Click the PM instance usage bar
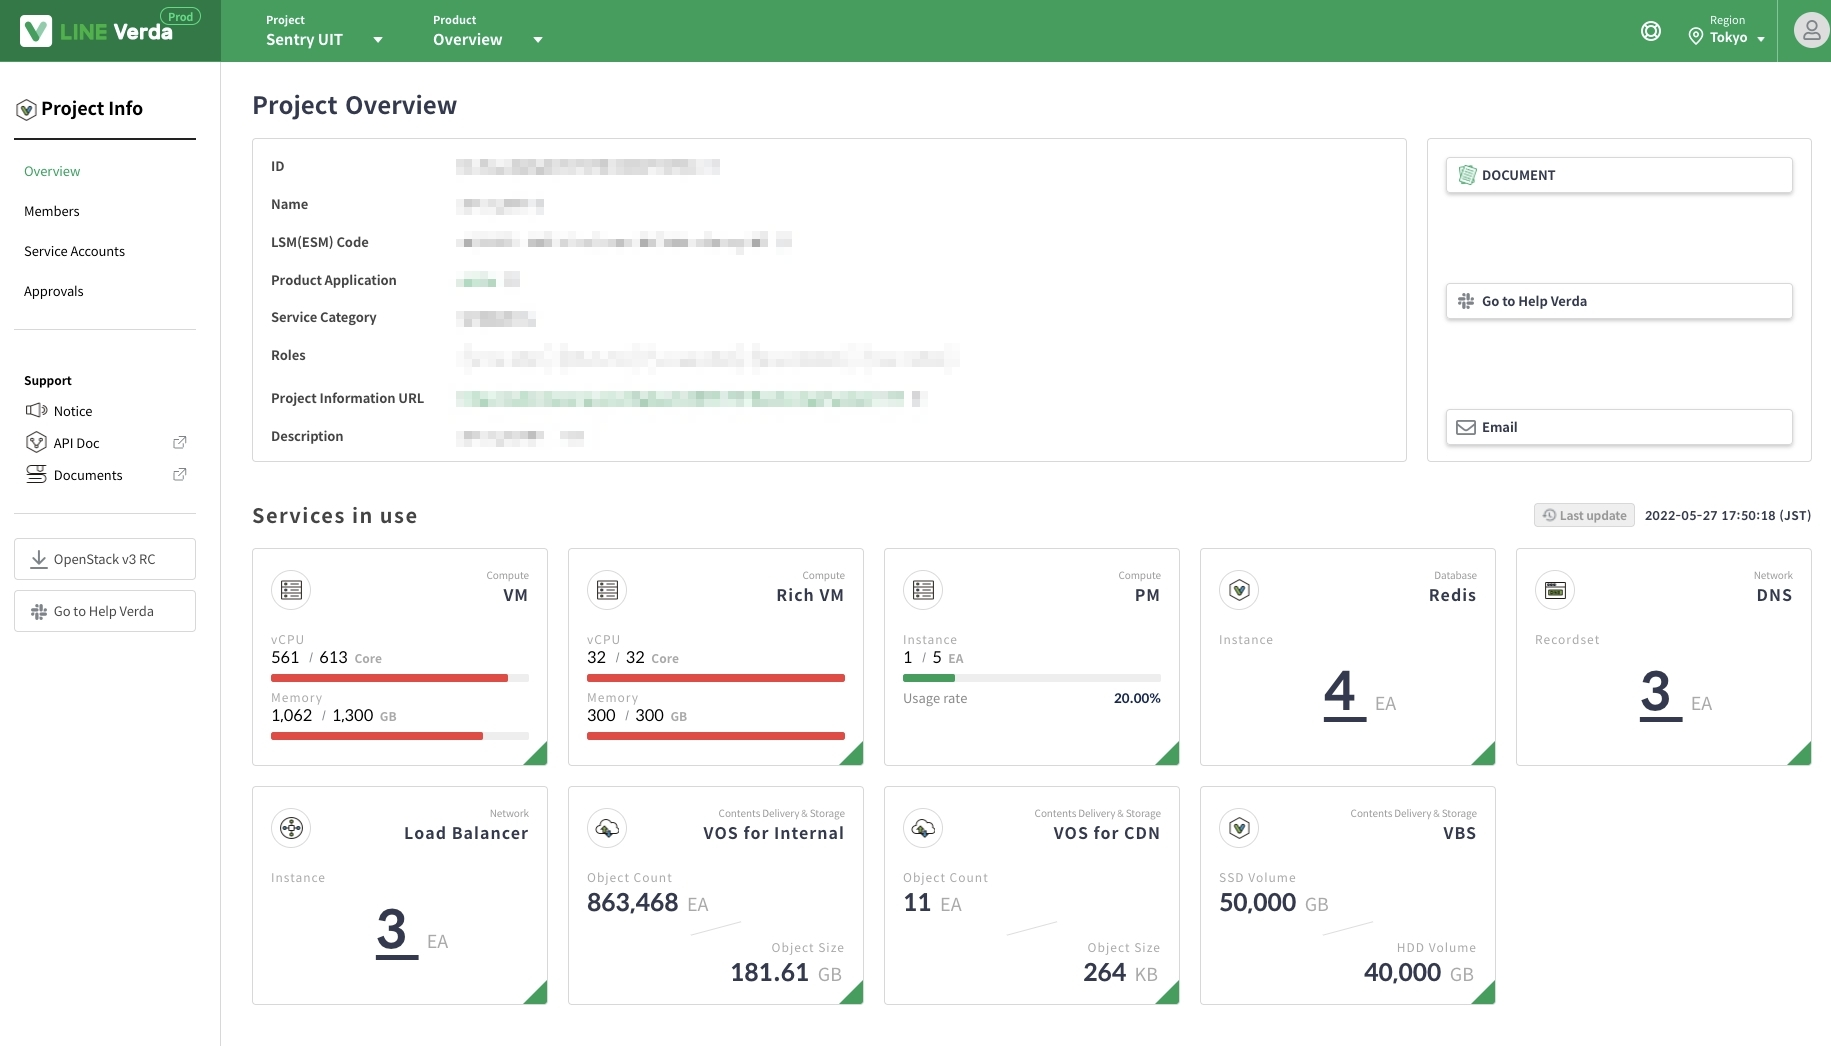Image resolution: width=1831 pixels, height=1046 pixels. click(1032, 678)
